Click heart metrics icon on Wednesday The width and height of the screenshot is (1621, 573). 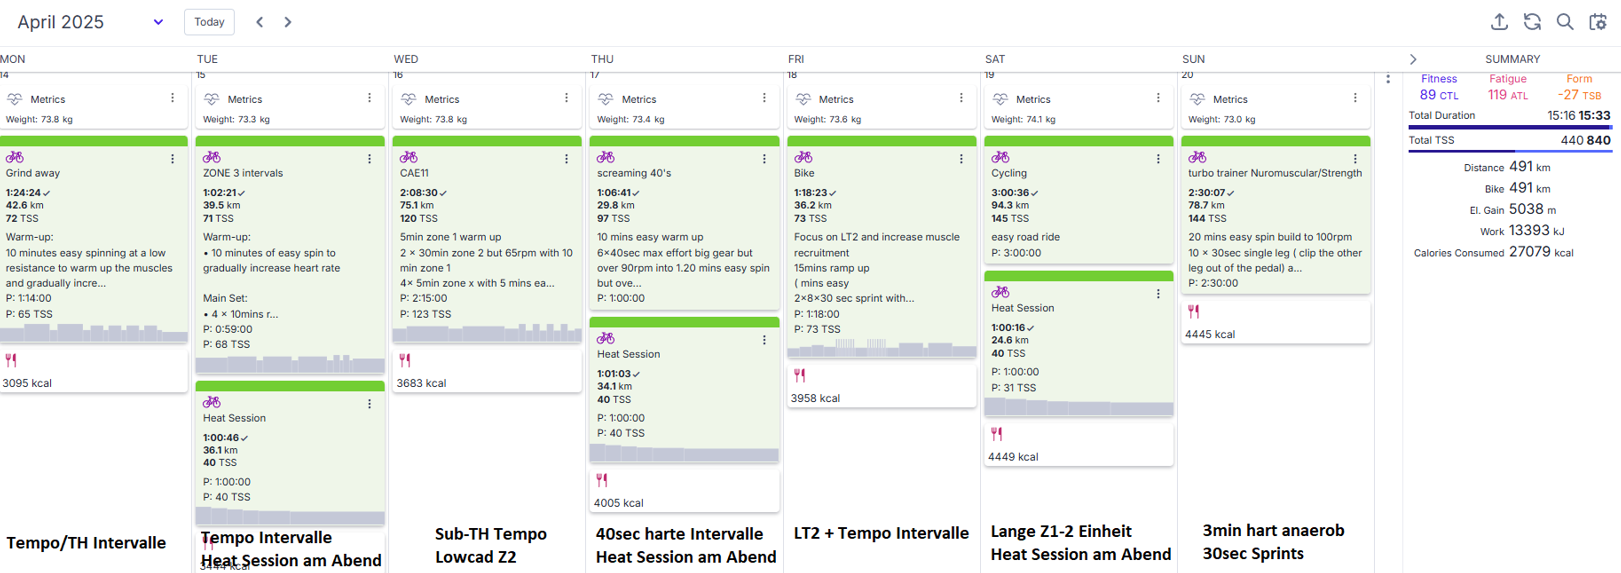pos(408,99)
